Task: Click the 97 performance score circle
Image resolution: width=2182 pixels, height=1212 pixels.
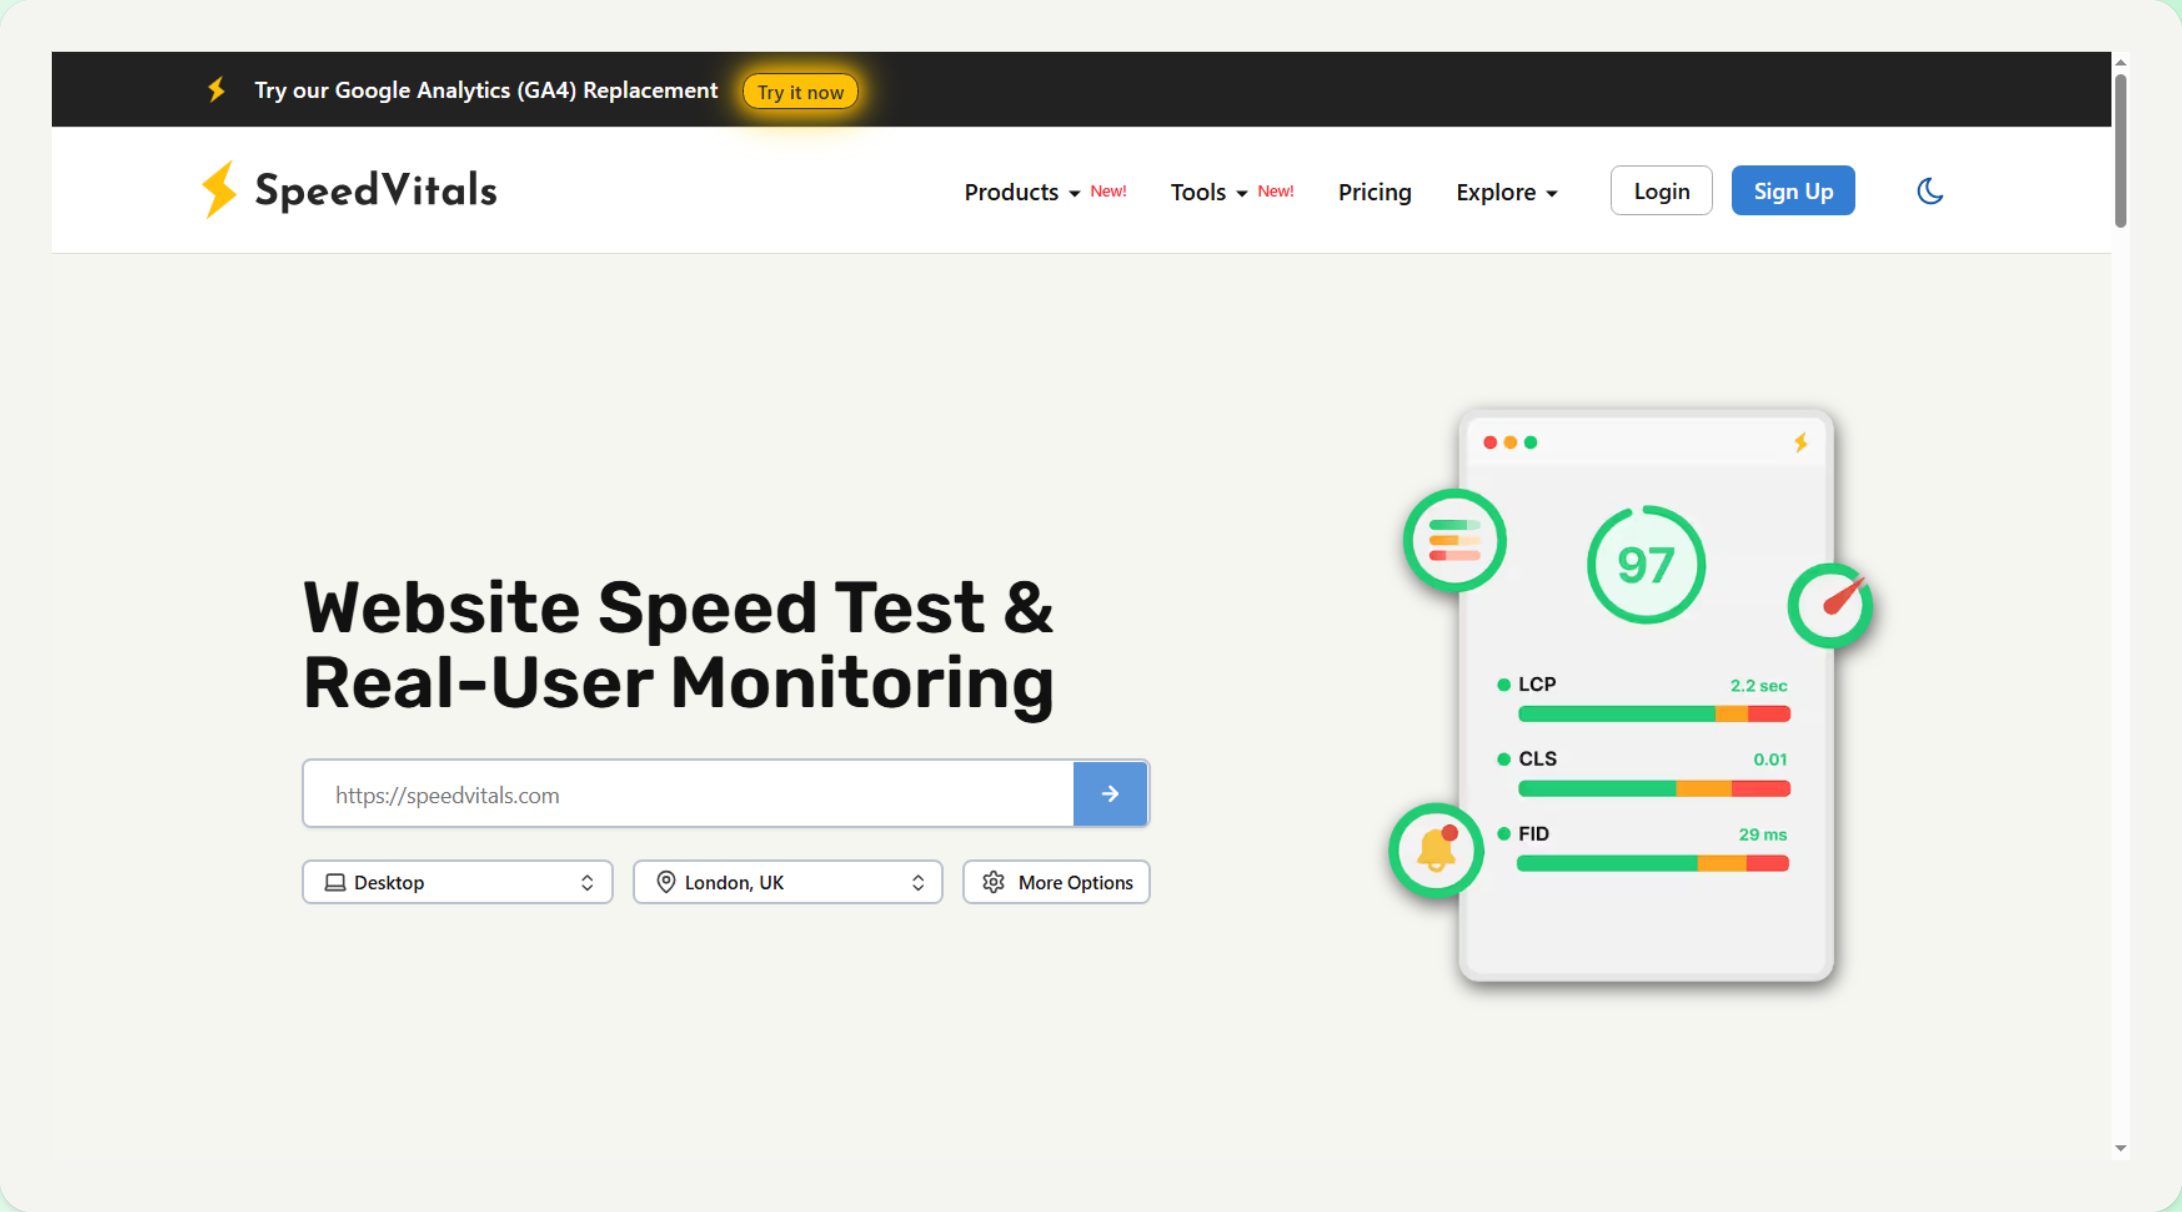Action: click(x=1645, y=565)
